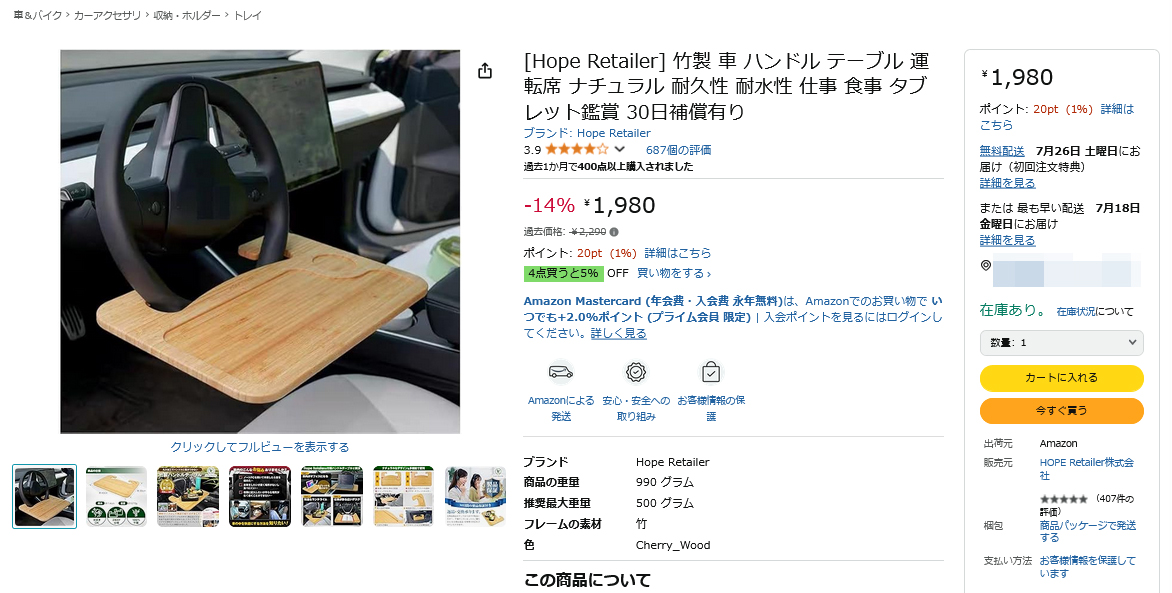Click クリックしてフルビューを表示する link

[259, 447]
